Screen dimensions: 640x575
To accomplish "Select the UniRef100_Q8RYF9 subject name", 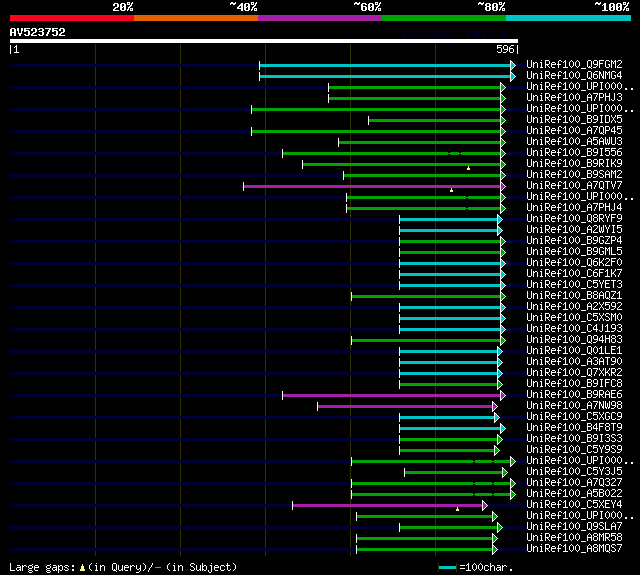I will pos(574,219).
